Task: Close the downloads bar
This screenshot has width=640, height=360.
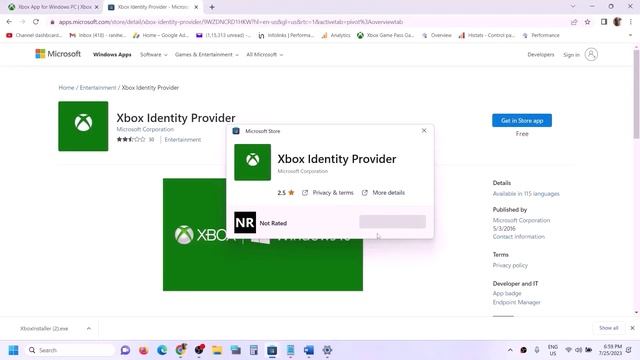Action: (x=632, y=328)
